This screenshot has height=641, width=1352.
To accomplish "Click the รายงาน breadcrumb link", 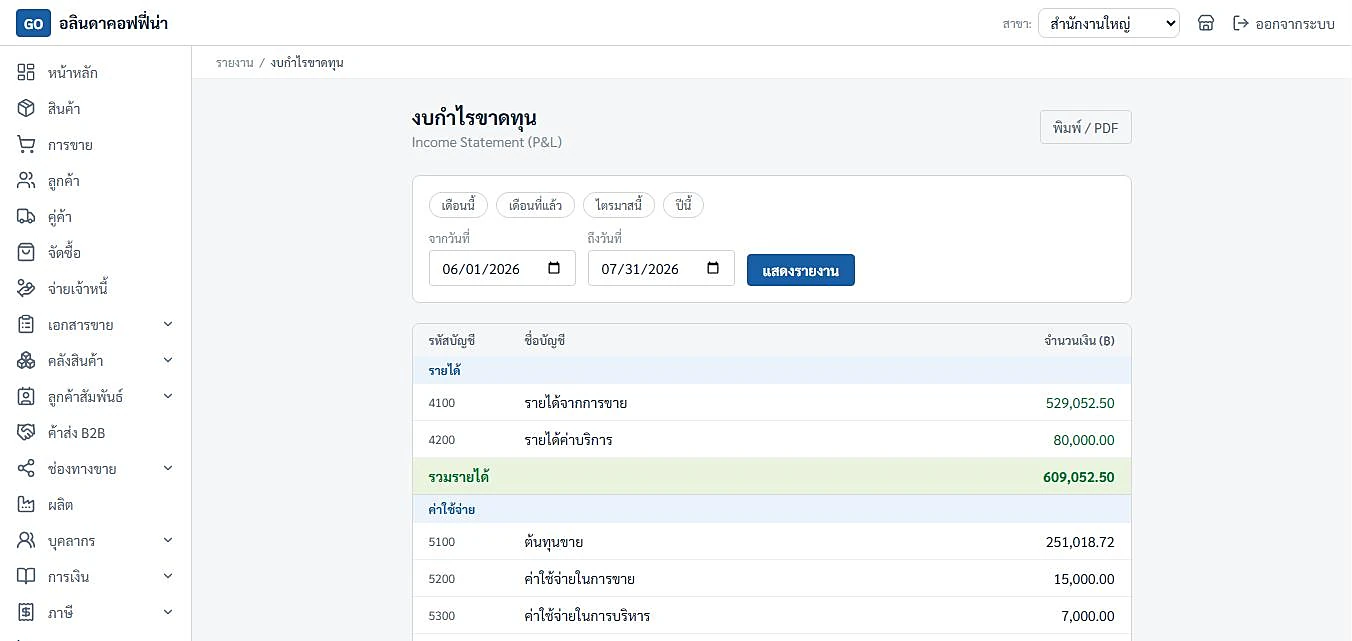I will [235, 63].
